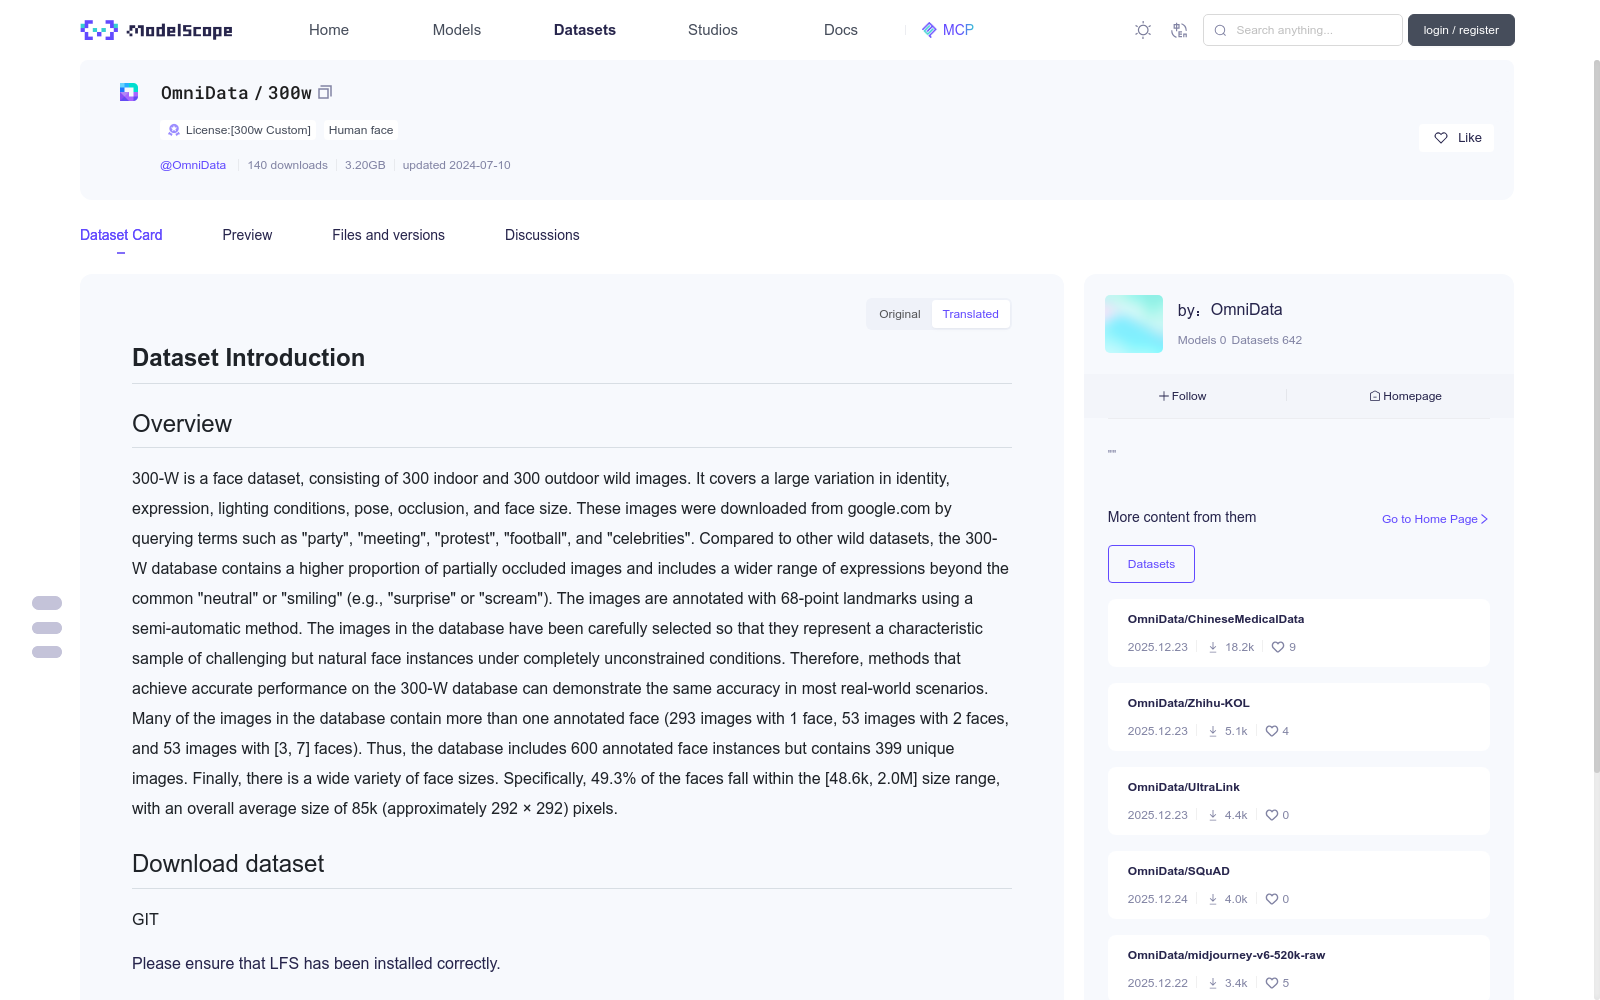Click the page vertical scrollbar
Screen dimensions: 1600x1000
(x=1596, y=415)
